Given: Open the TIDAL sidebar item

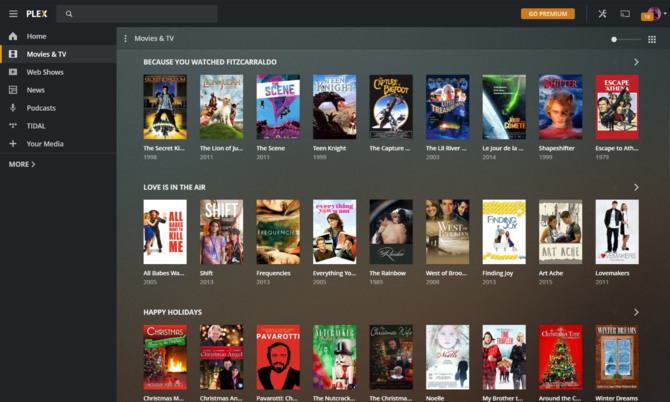Looking at the screenshot, I should pos(58,126).
